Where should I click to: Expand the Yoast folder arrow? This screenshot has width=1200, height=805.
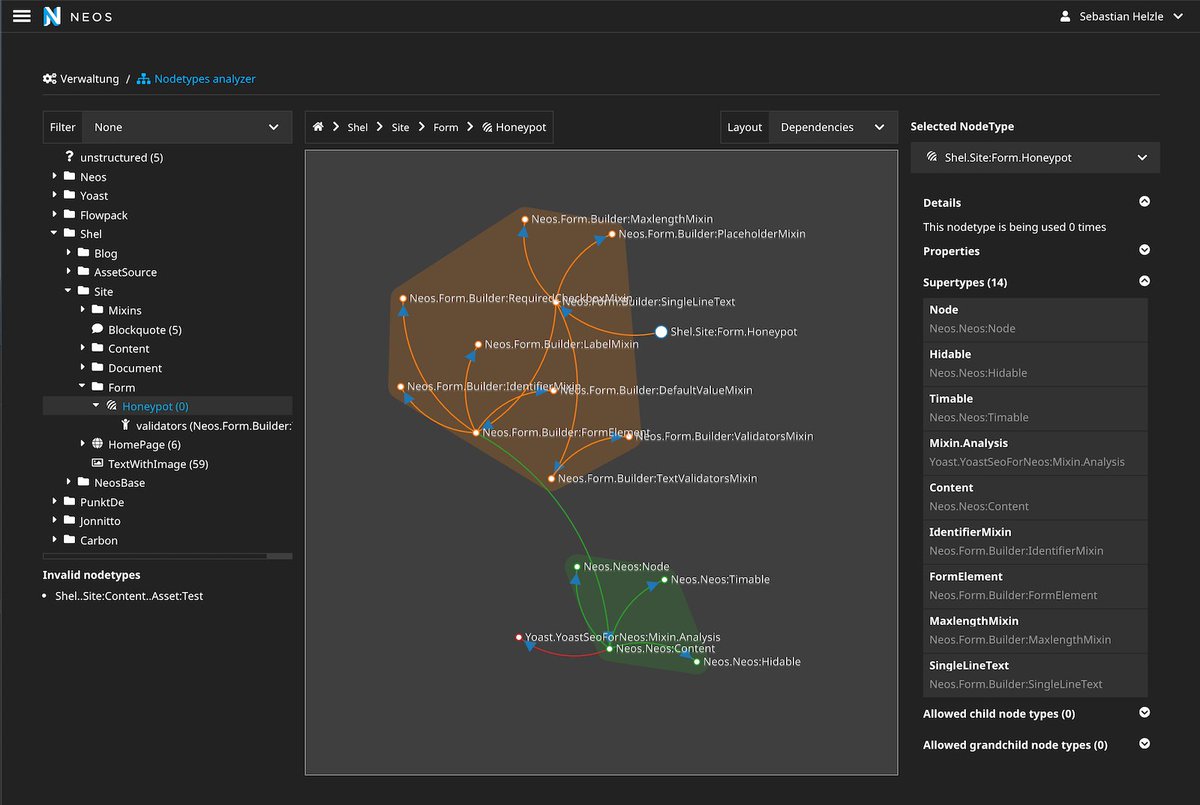55,196
